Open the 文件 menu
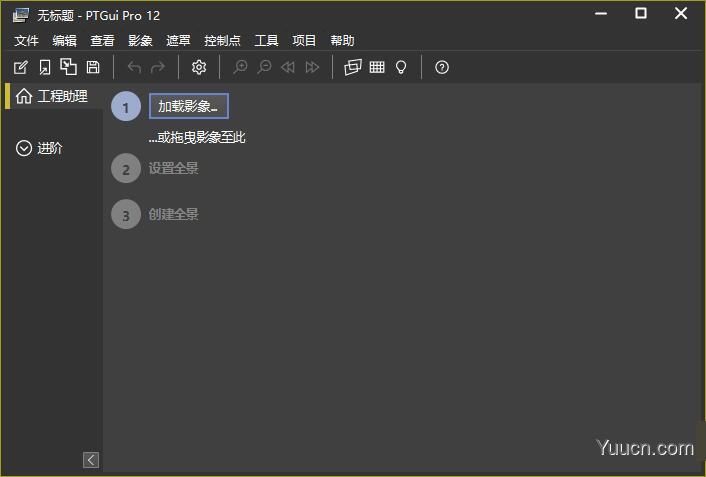The image size is (706, 477). [x=26, y=41]
